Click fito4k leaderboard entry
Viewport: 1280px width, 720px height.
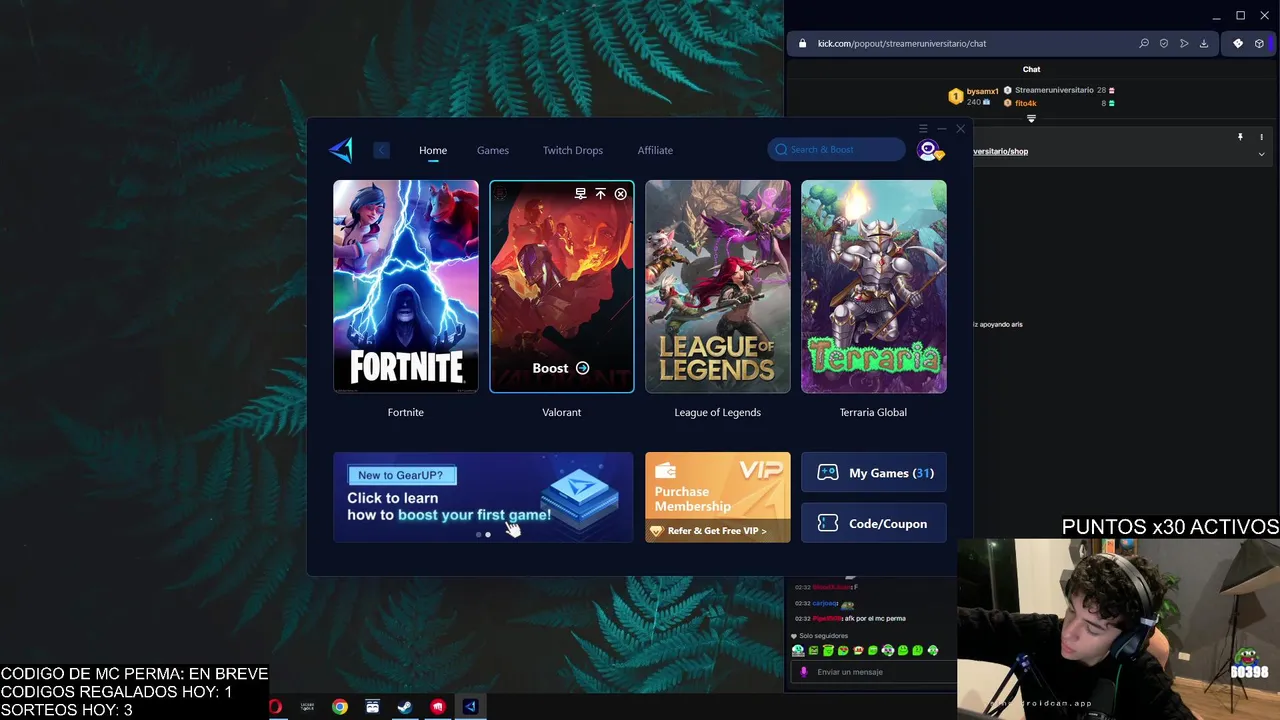click(1026, 103)
